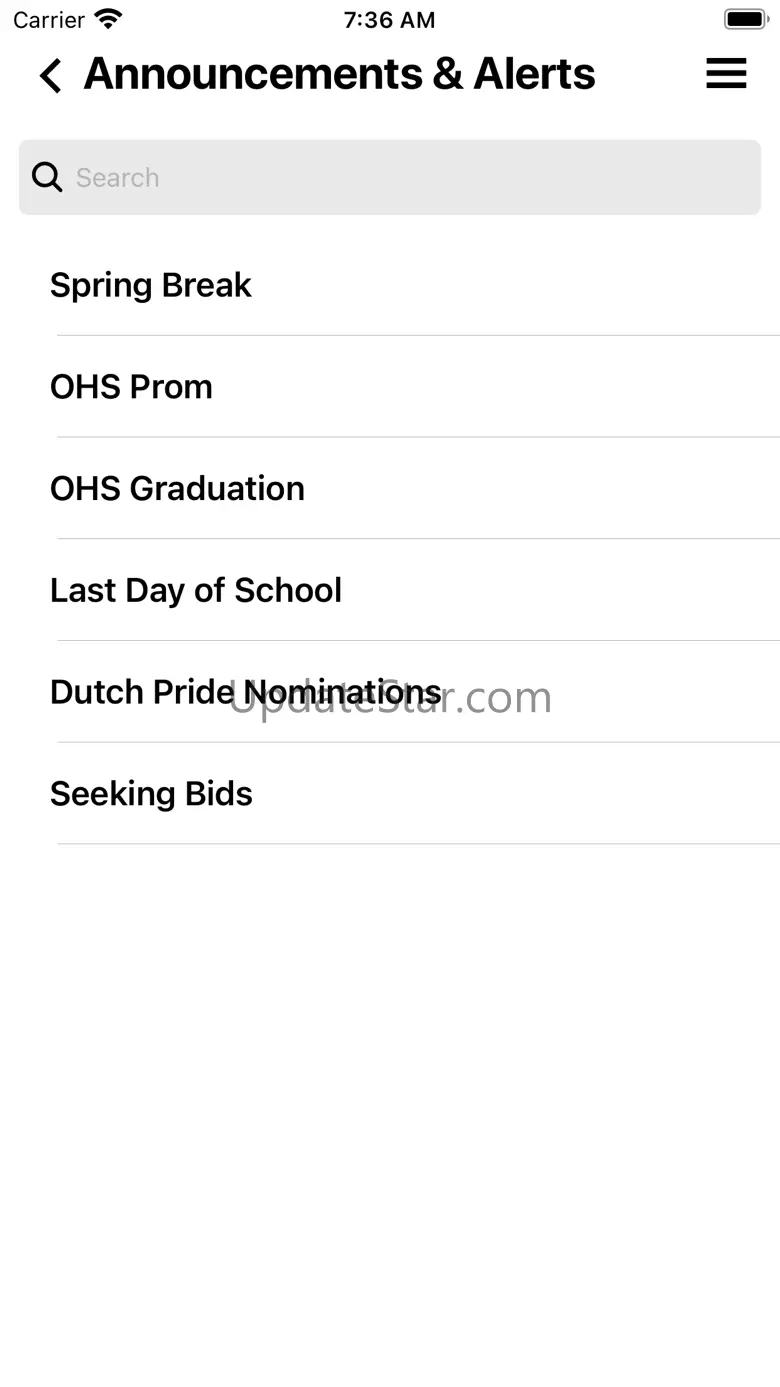The height and width of the screenshot is (1387, 780).
Task: Click the Search placeholder text
Action: [118, 177]
